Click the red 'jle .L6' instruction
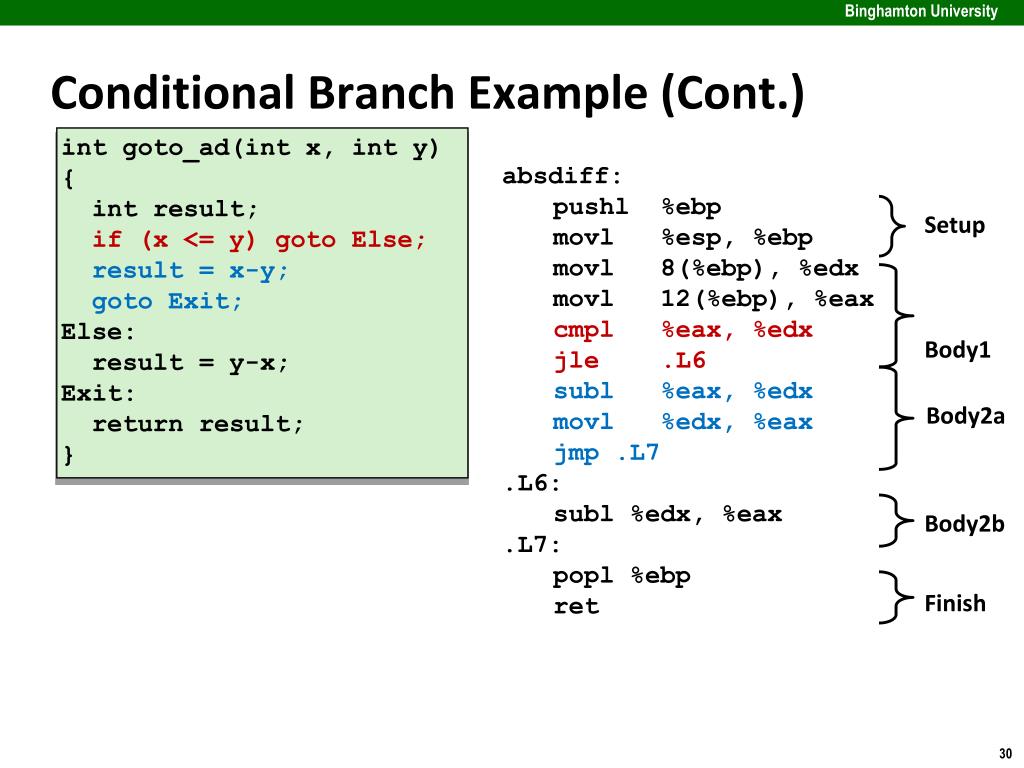Screen dimensions: 1024x768 pyautogui.click(x=630, y=361)
